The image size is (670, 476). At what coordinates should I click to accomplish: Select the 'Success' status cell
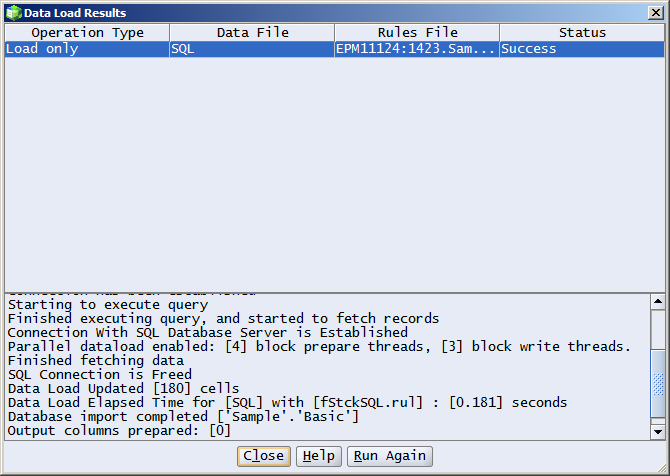pyautogui.click(x=582, y=49)
